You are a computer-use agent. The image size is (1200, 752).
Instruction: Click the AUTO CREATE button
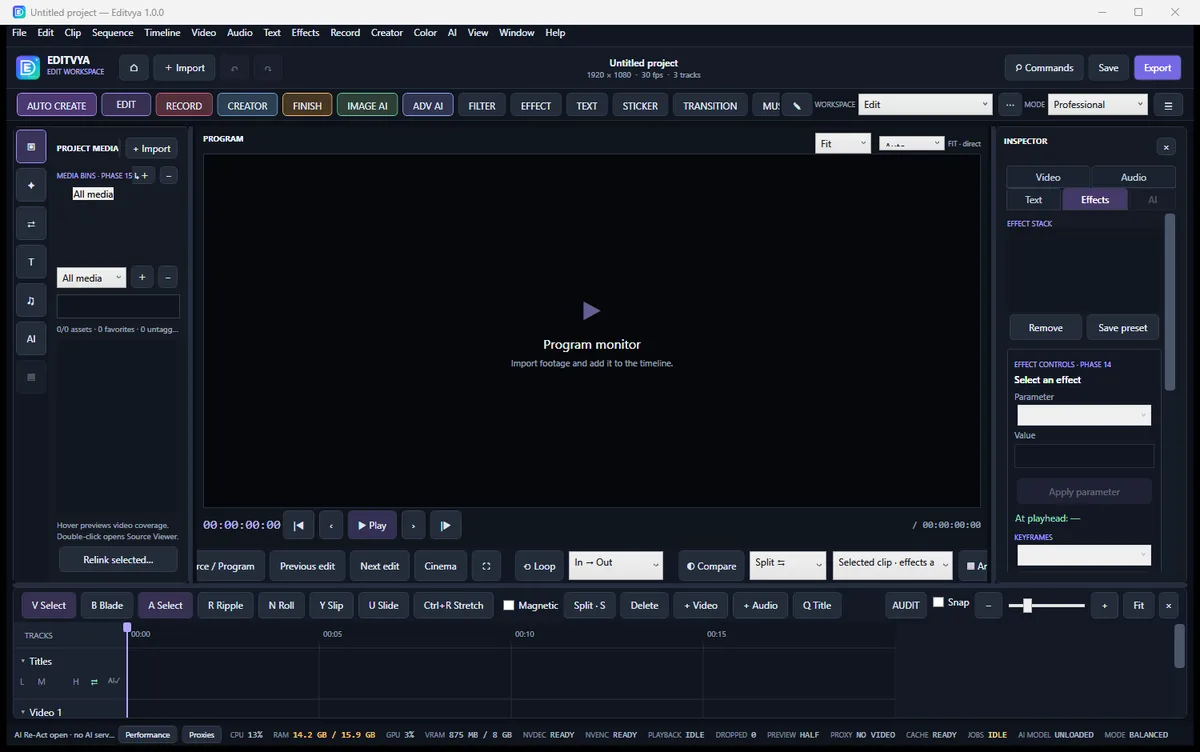[x=57, y=105]
